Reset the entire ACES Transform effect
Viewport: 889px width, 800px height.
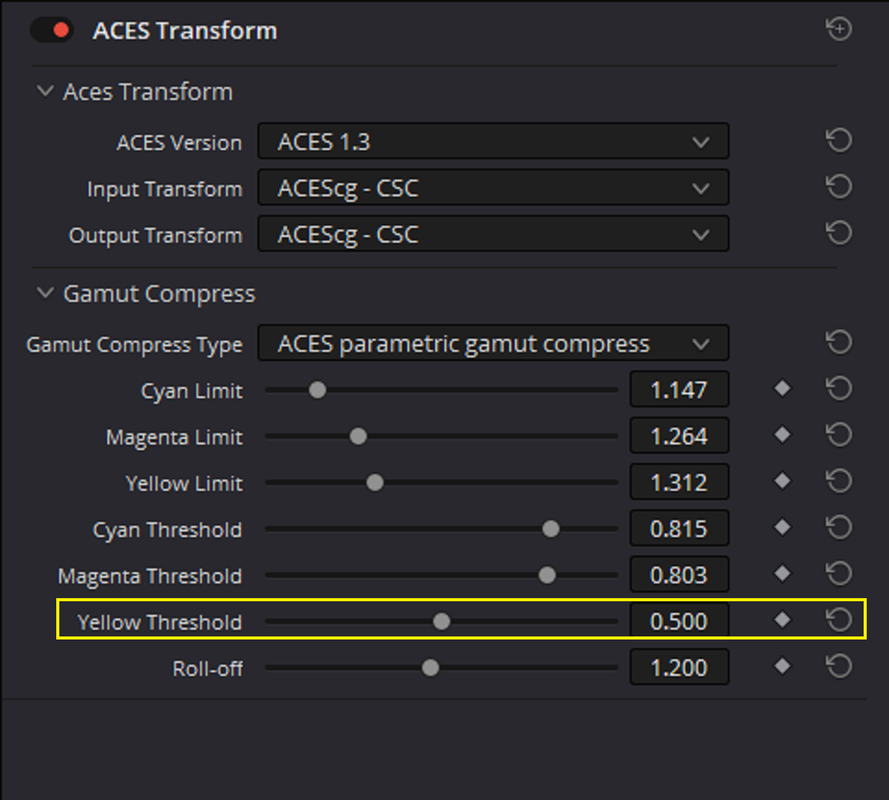pyautogui.click(x=839, y=29)
